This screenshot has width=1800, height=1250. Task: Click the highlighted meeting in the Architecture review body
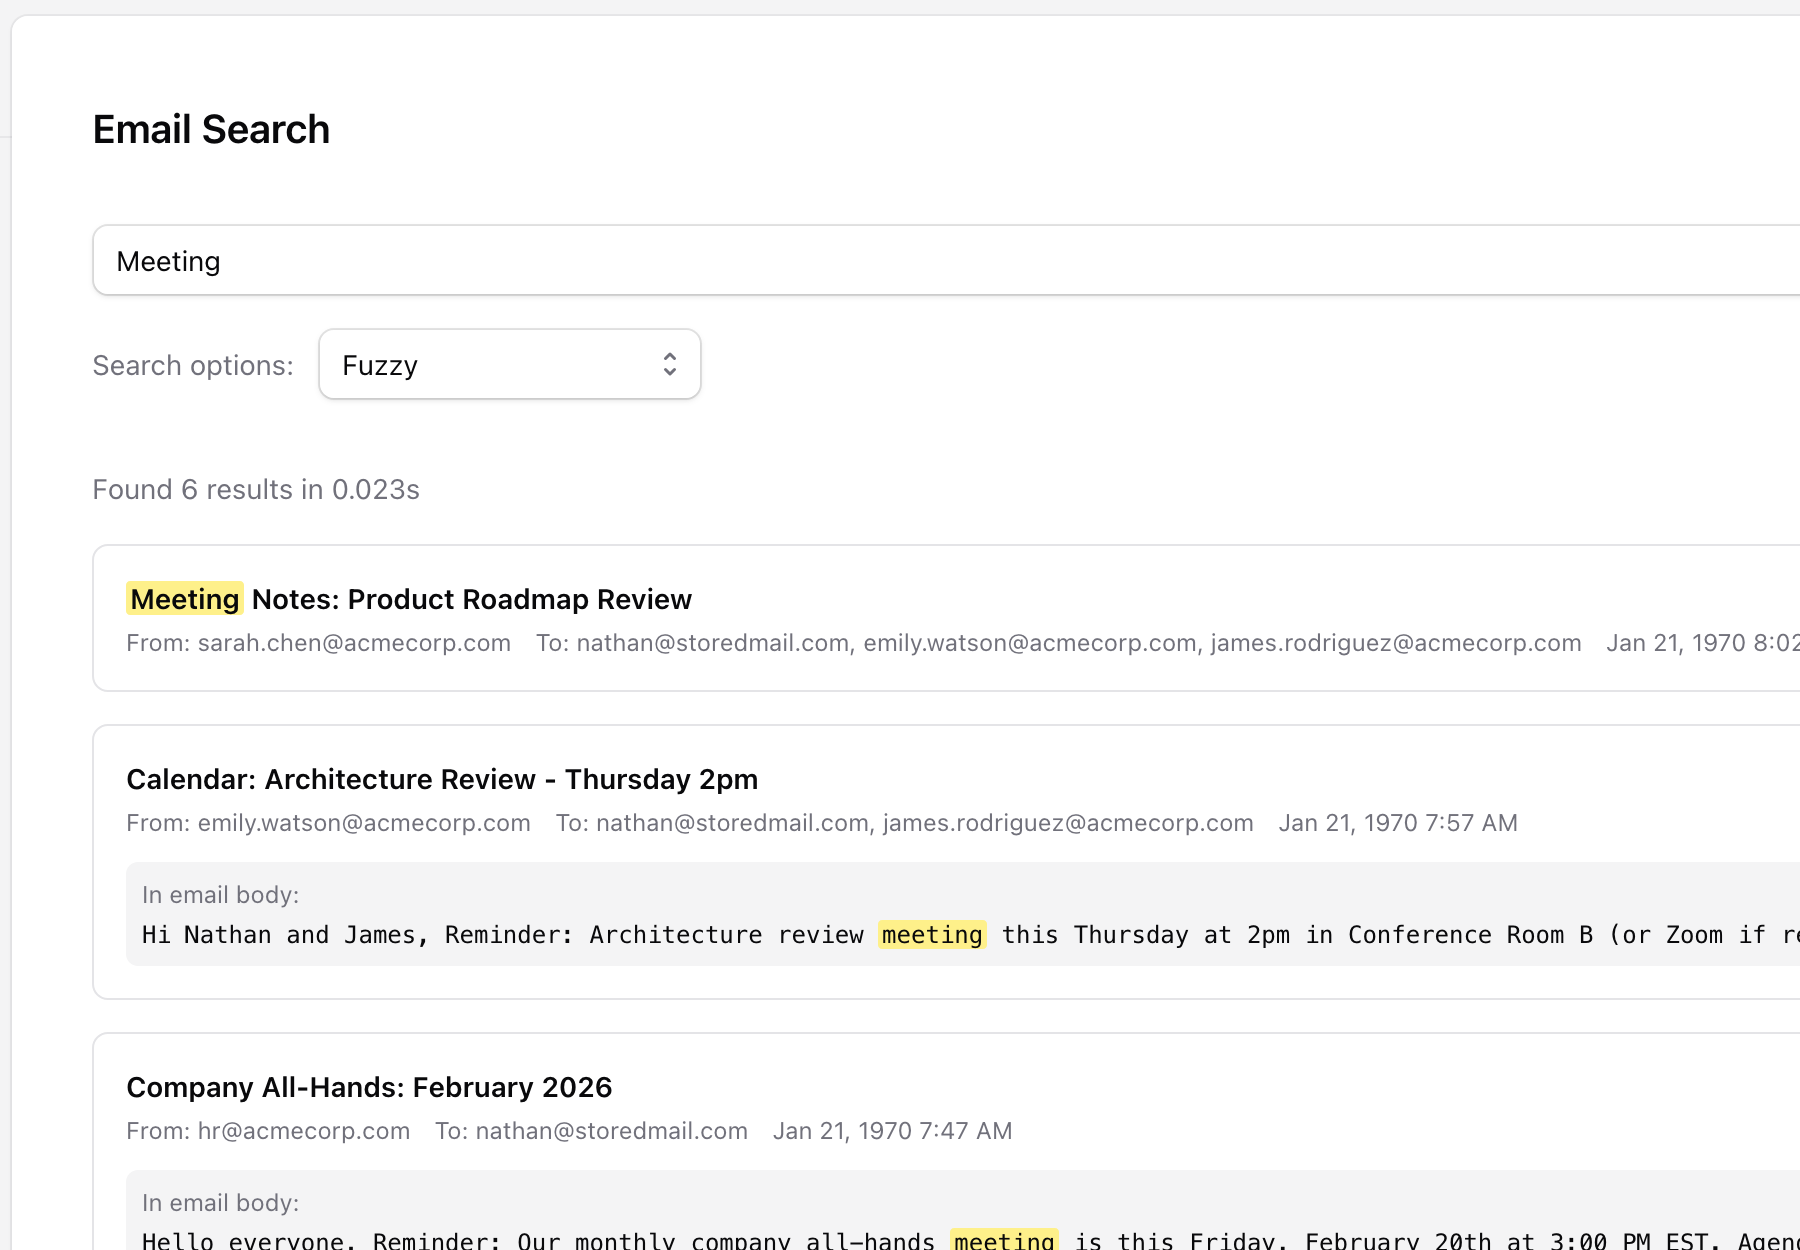point(932,935)
